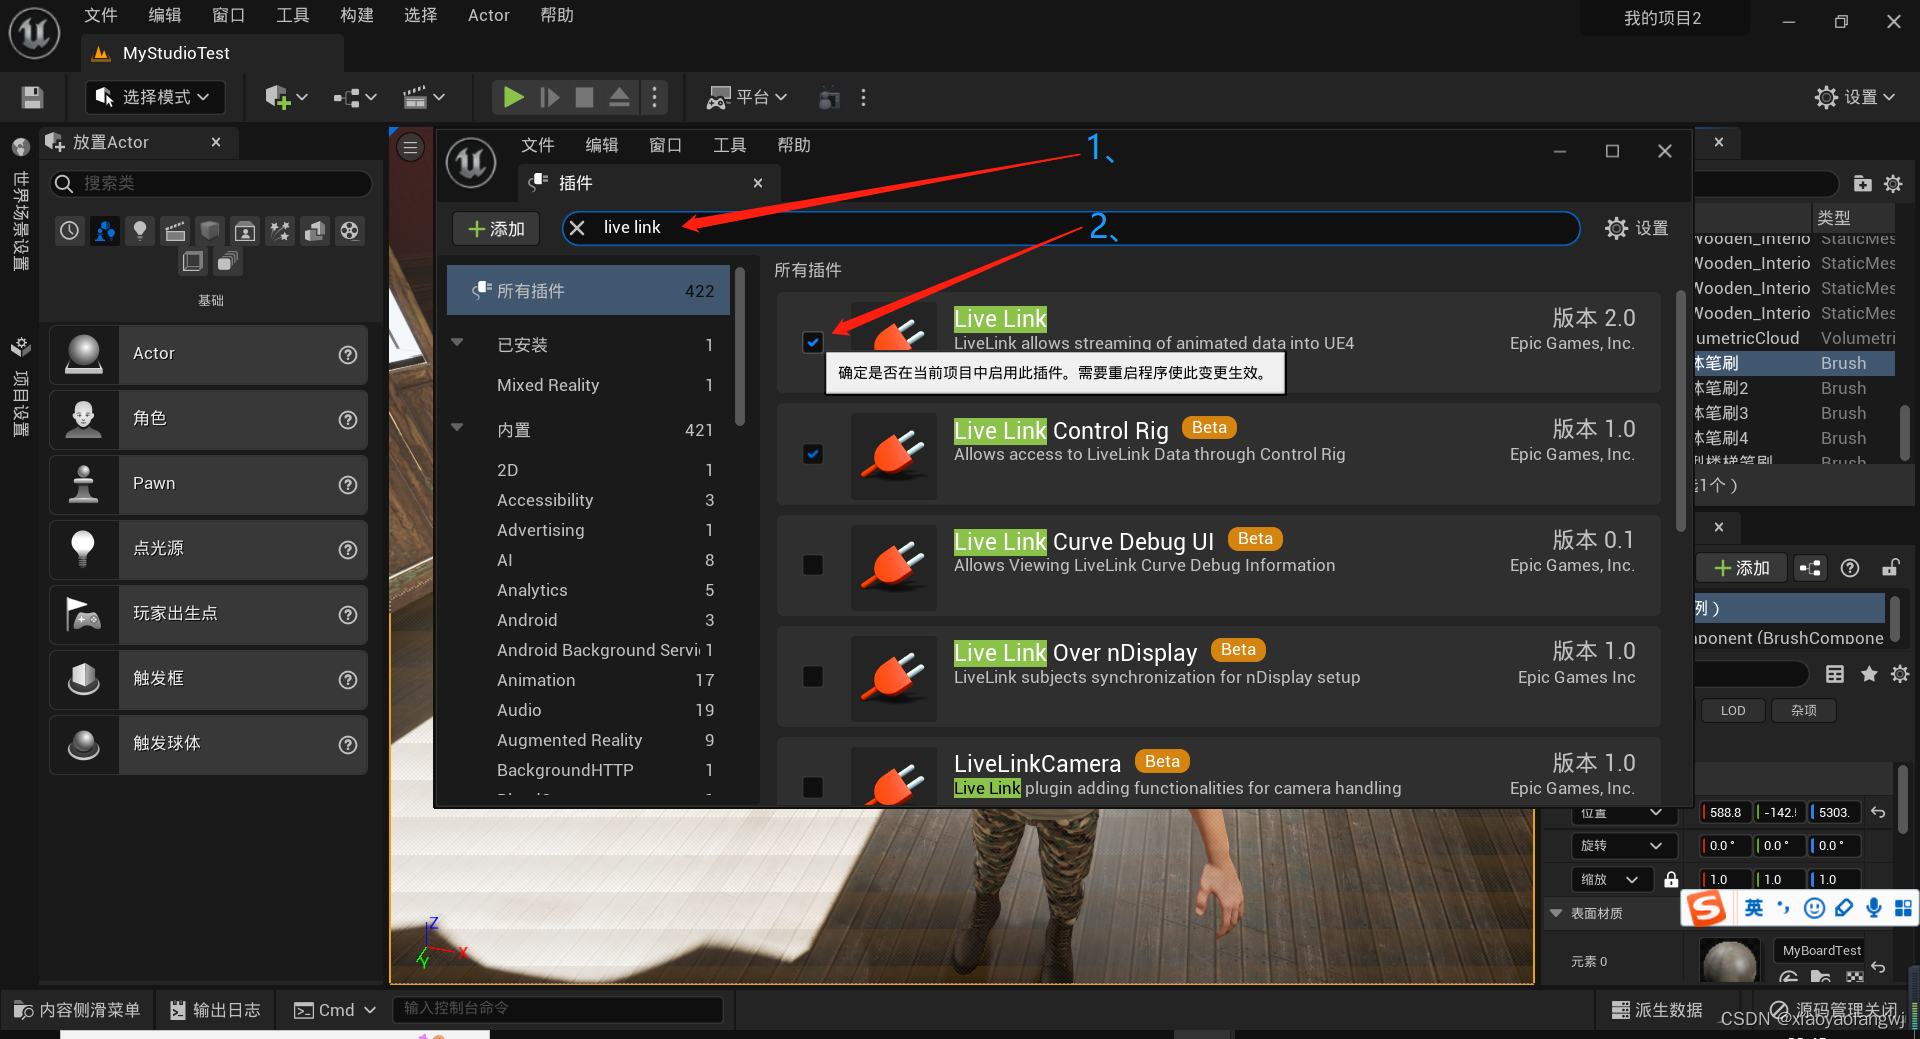
Task: Click the Stop playback button
Action: coord(585,97)
